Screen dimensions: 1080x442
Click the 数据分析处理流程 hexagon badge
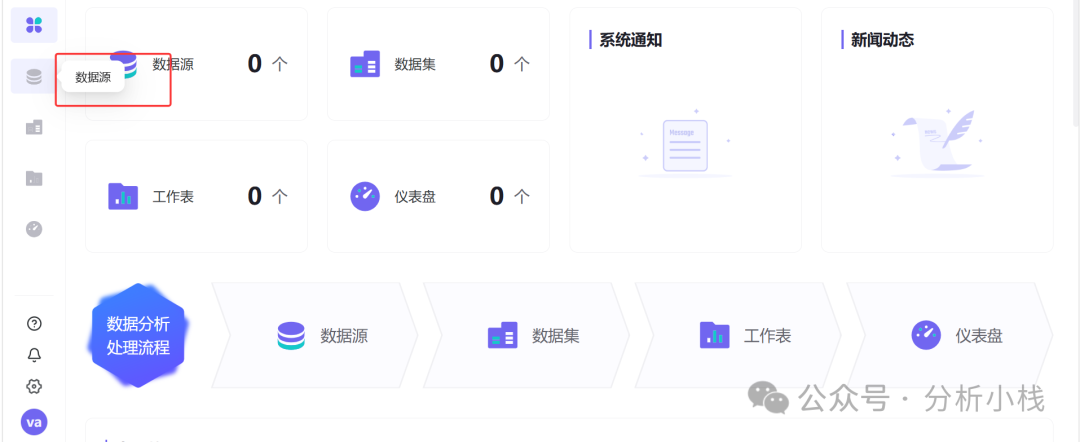[138, 335]
